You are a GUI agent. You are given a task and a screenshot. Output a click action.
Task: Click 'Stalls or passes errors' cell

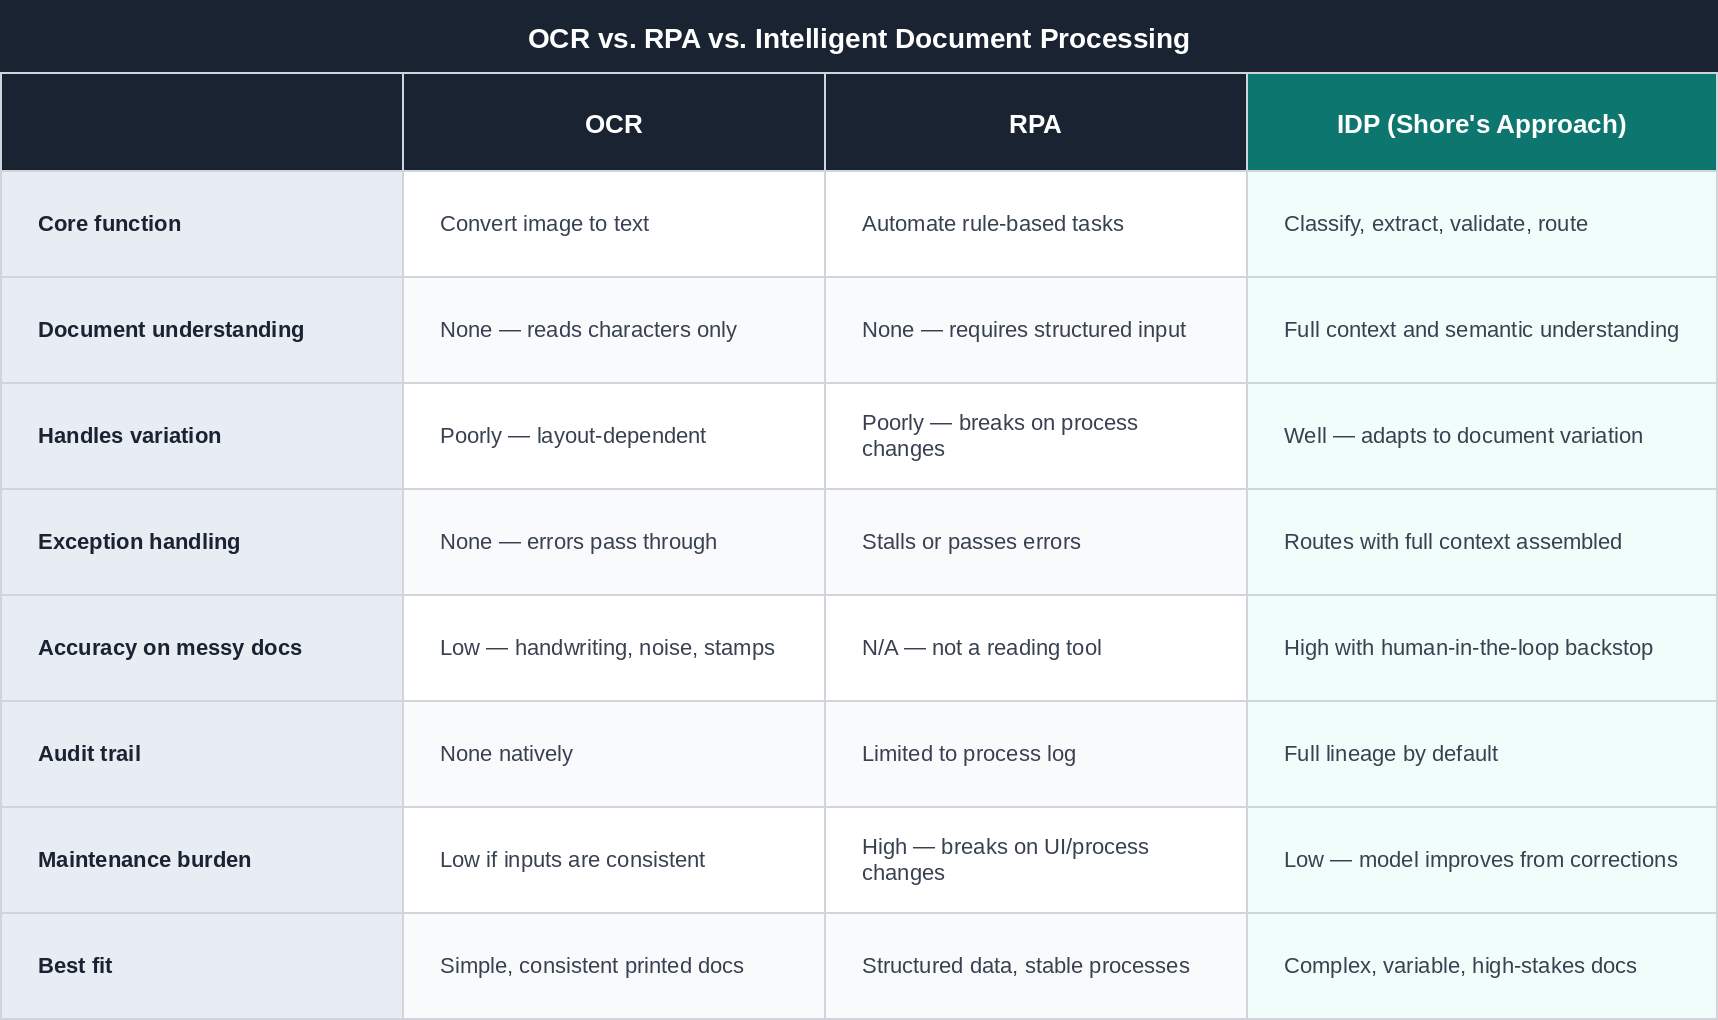pyautogui.click(x=1035, y=542)
